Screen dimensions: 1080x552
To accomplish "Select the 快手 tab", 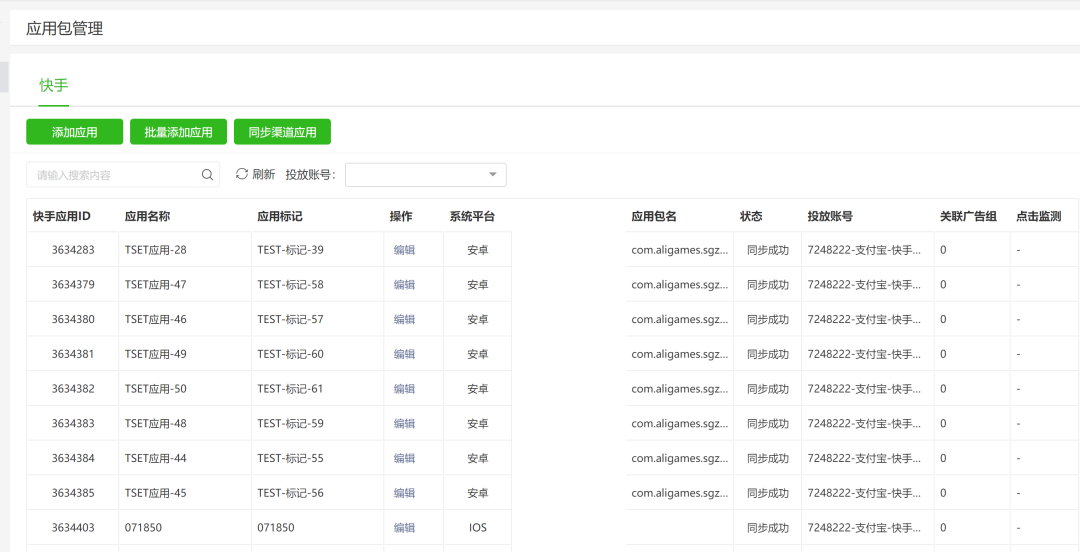I will coord(54,85).
